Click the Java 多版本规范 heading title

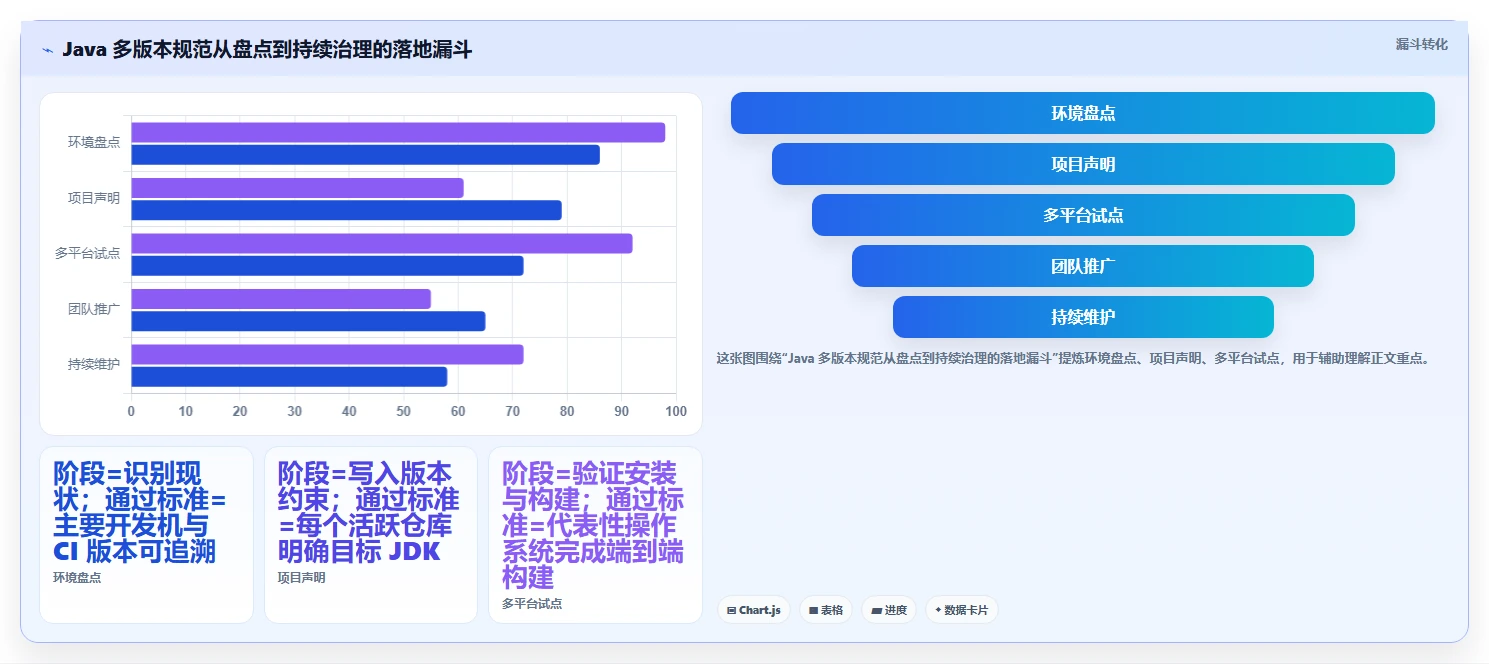coord(267,50)
